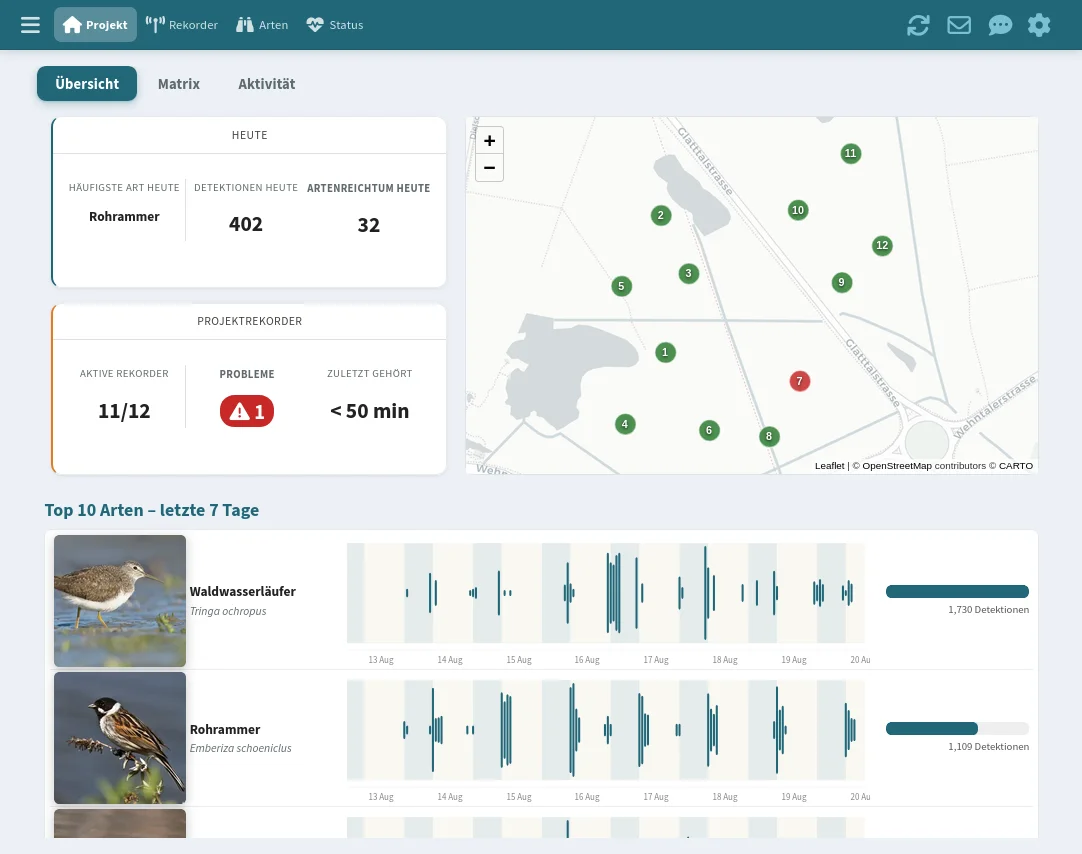Image resolution: width=1082 pixels, height=854 pixels.
Task: Open the Status section
Action: click(x=335, y=25)
